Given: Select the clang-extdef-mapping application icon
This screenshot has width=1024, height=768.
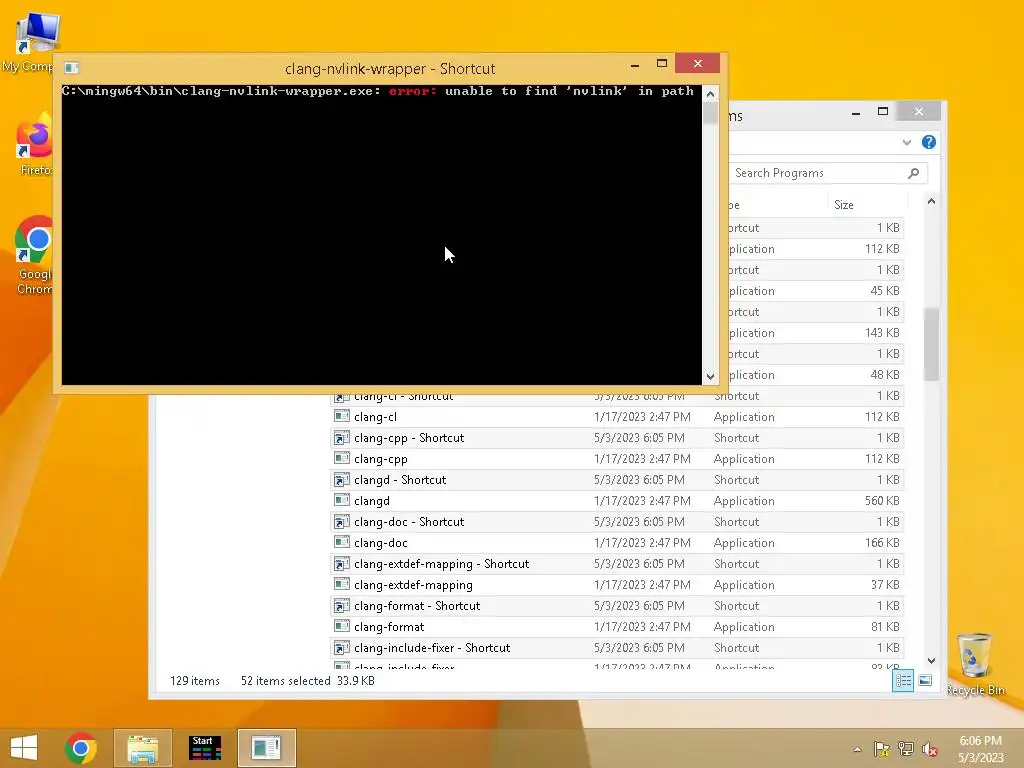Looking at the screenshot, I should (x=341, y=584).
